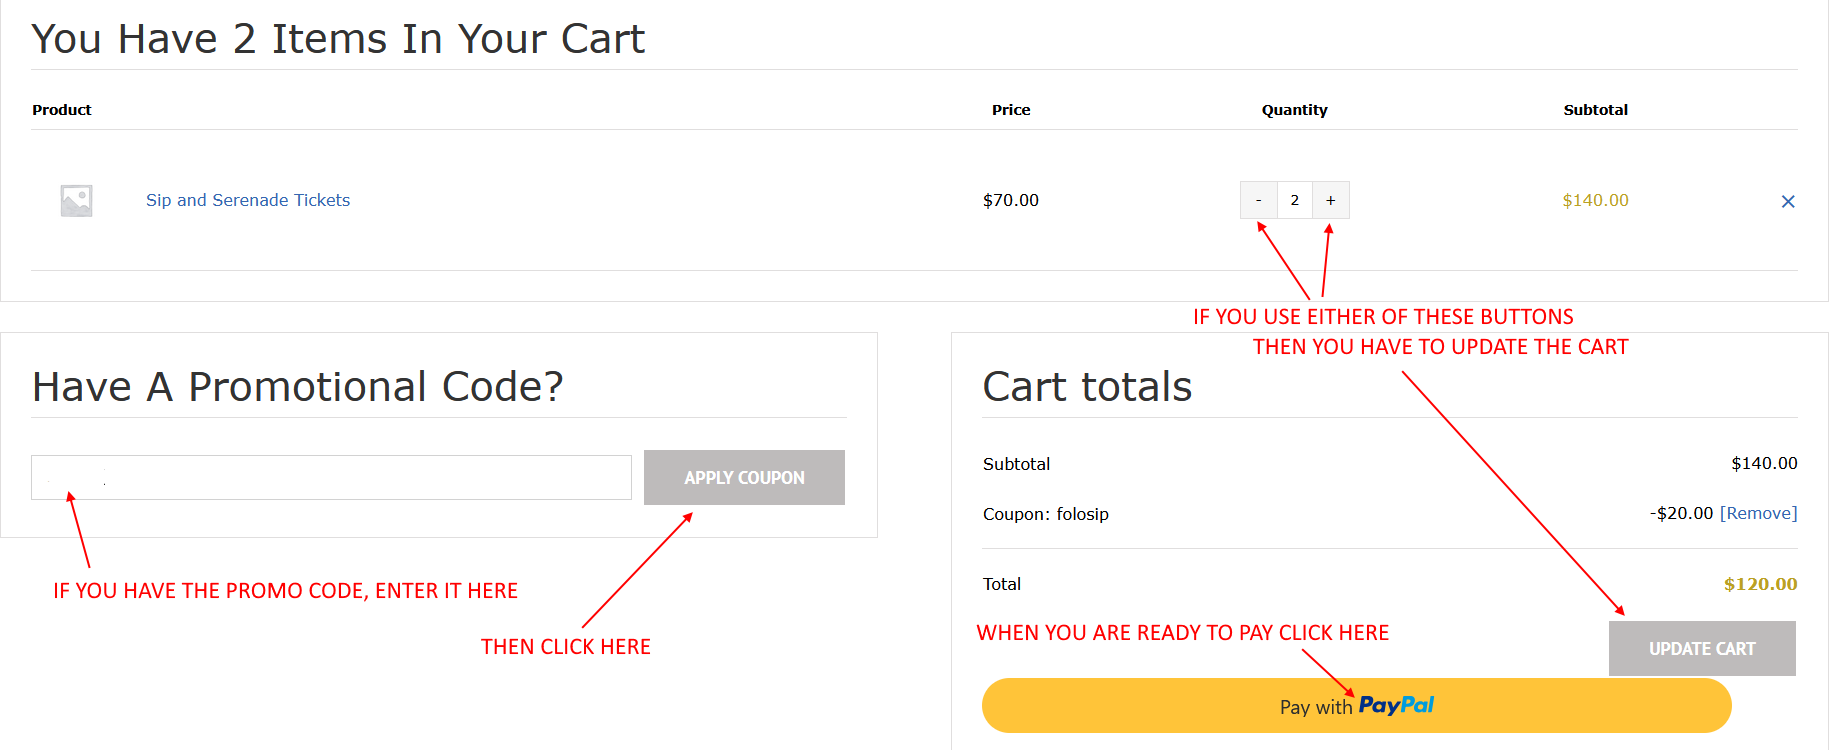The image size is (1833, 750).
Task: Click the $120.00 total amount
Action: coord(1760,584)
